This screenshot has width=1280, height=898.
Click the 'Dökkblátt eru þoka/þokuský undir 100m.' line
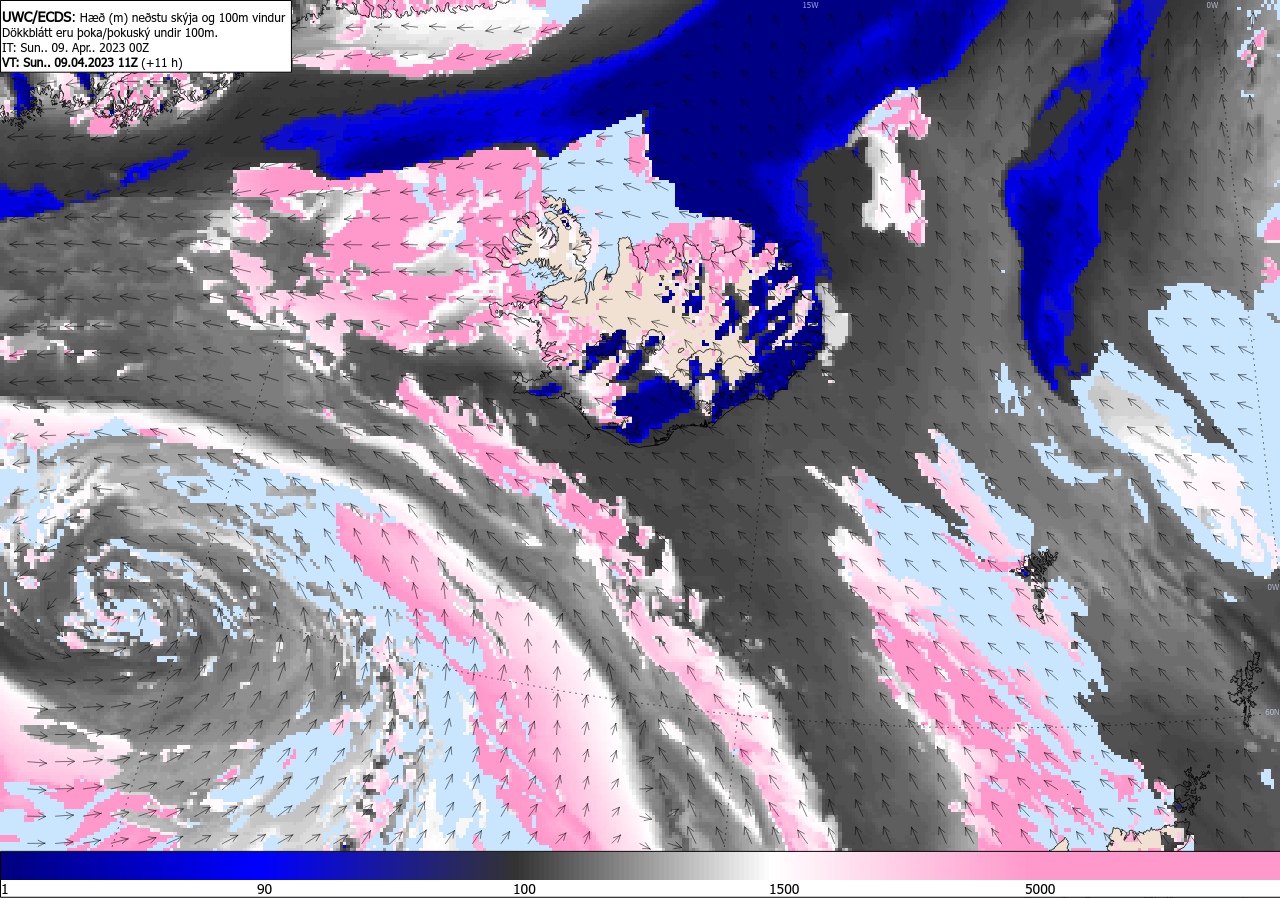pos(110,33)
